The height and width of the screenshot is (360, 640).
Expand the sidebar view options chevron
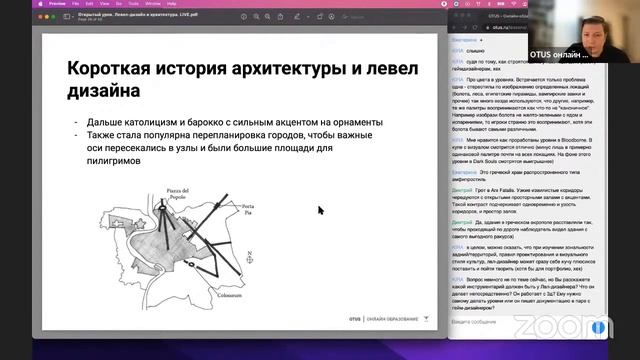click(73, 17)
